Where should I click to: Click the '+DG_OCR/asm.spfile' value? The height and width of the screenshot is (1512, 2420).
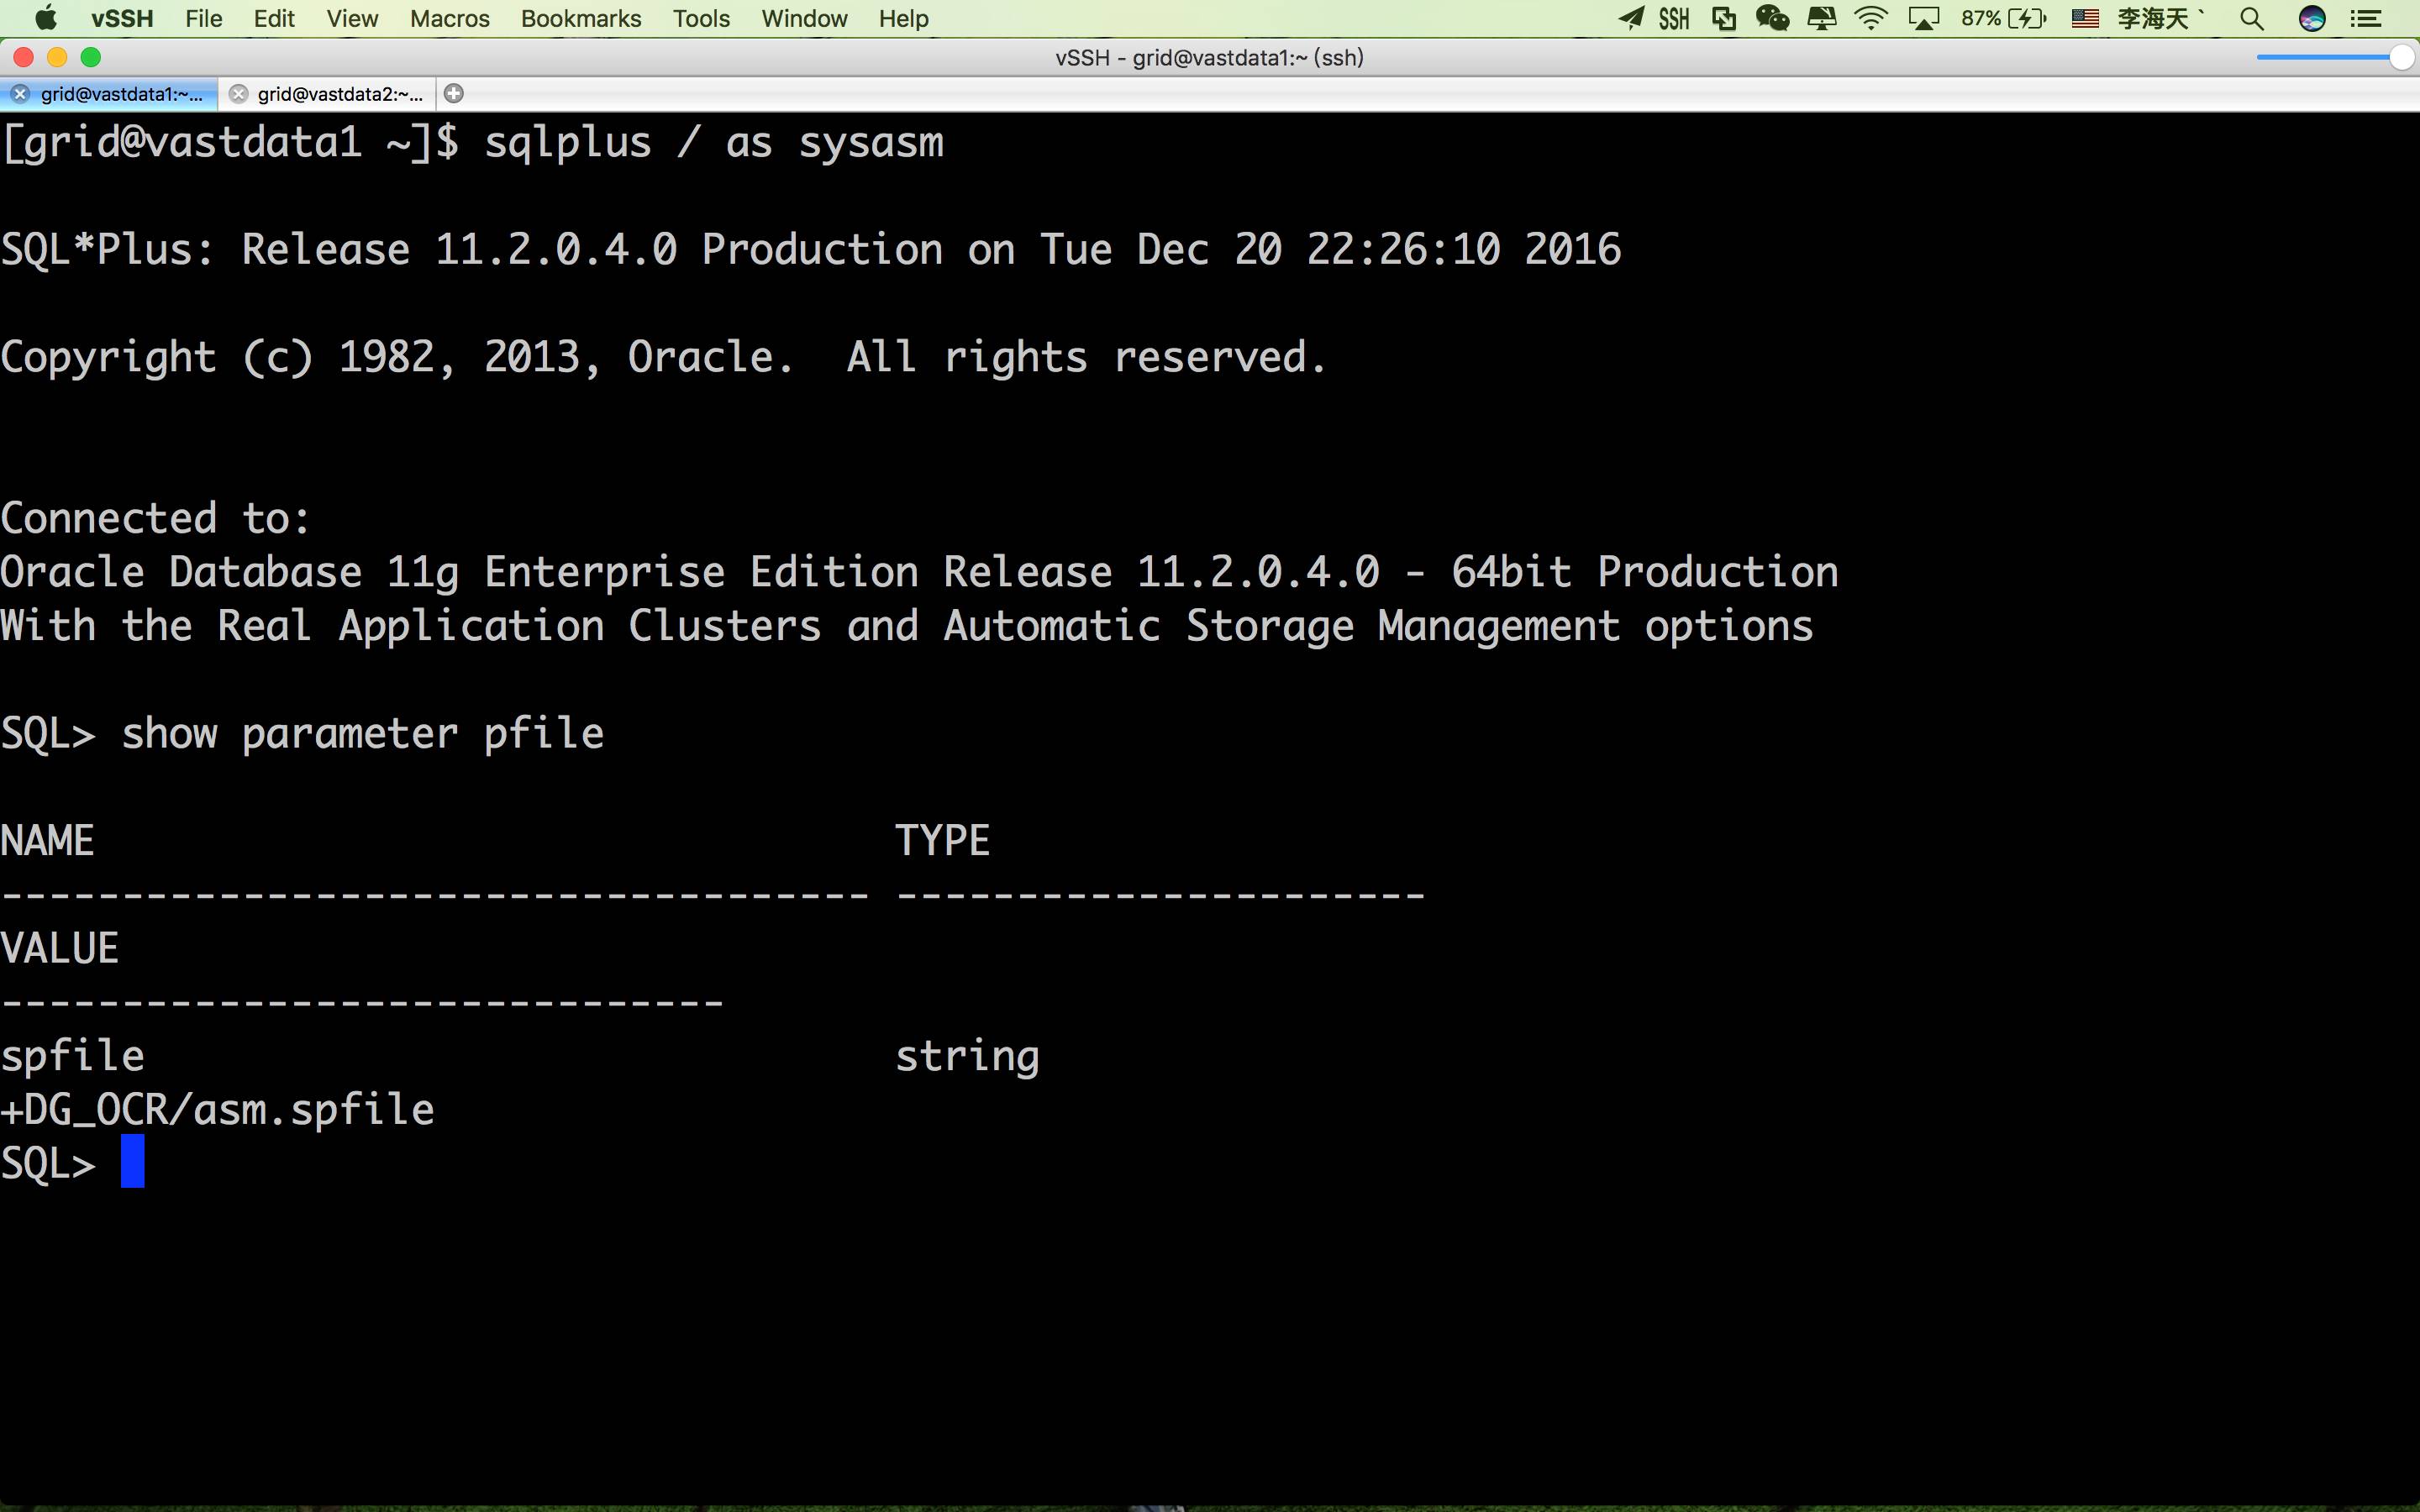[217, 1110]
